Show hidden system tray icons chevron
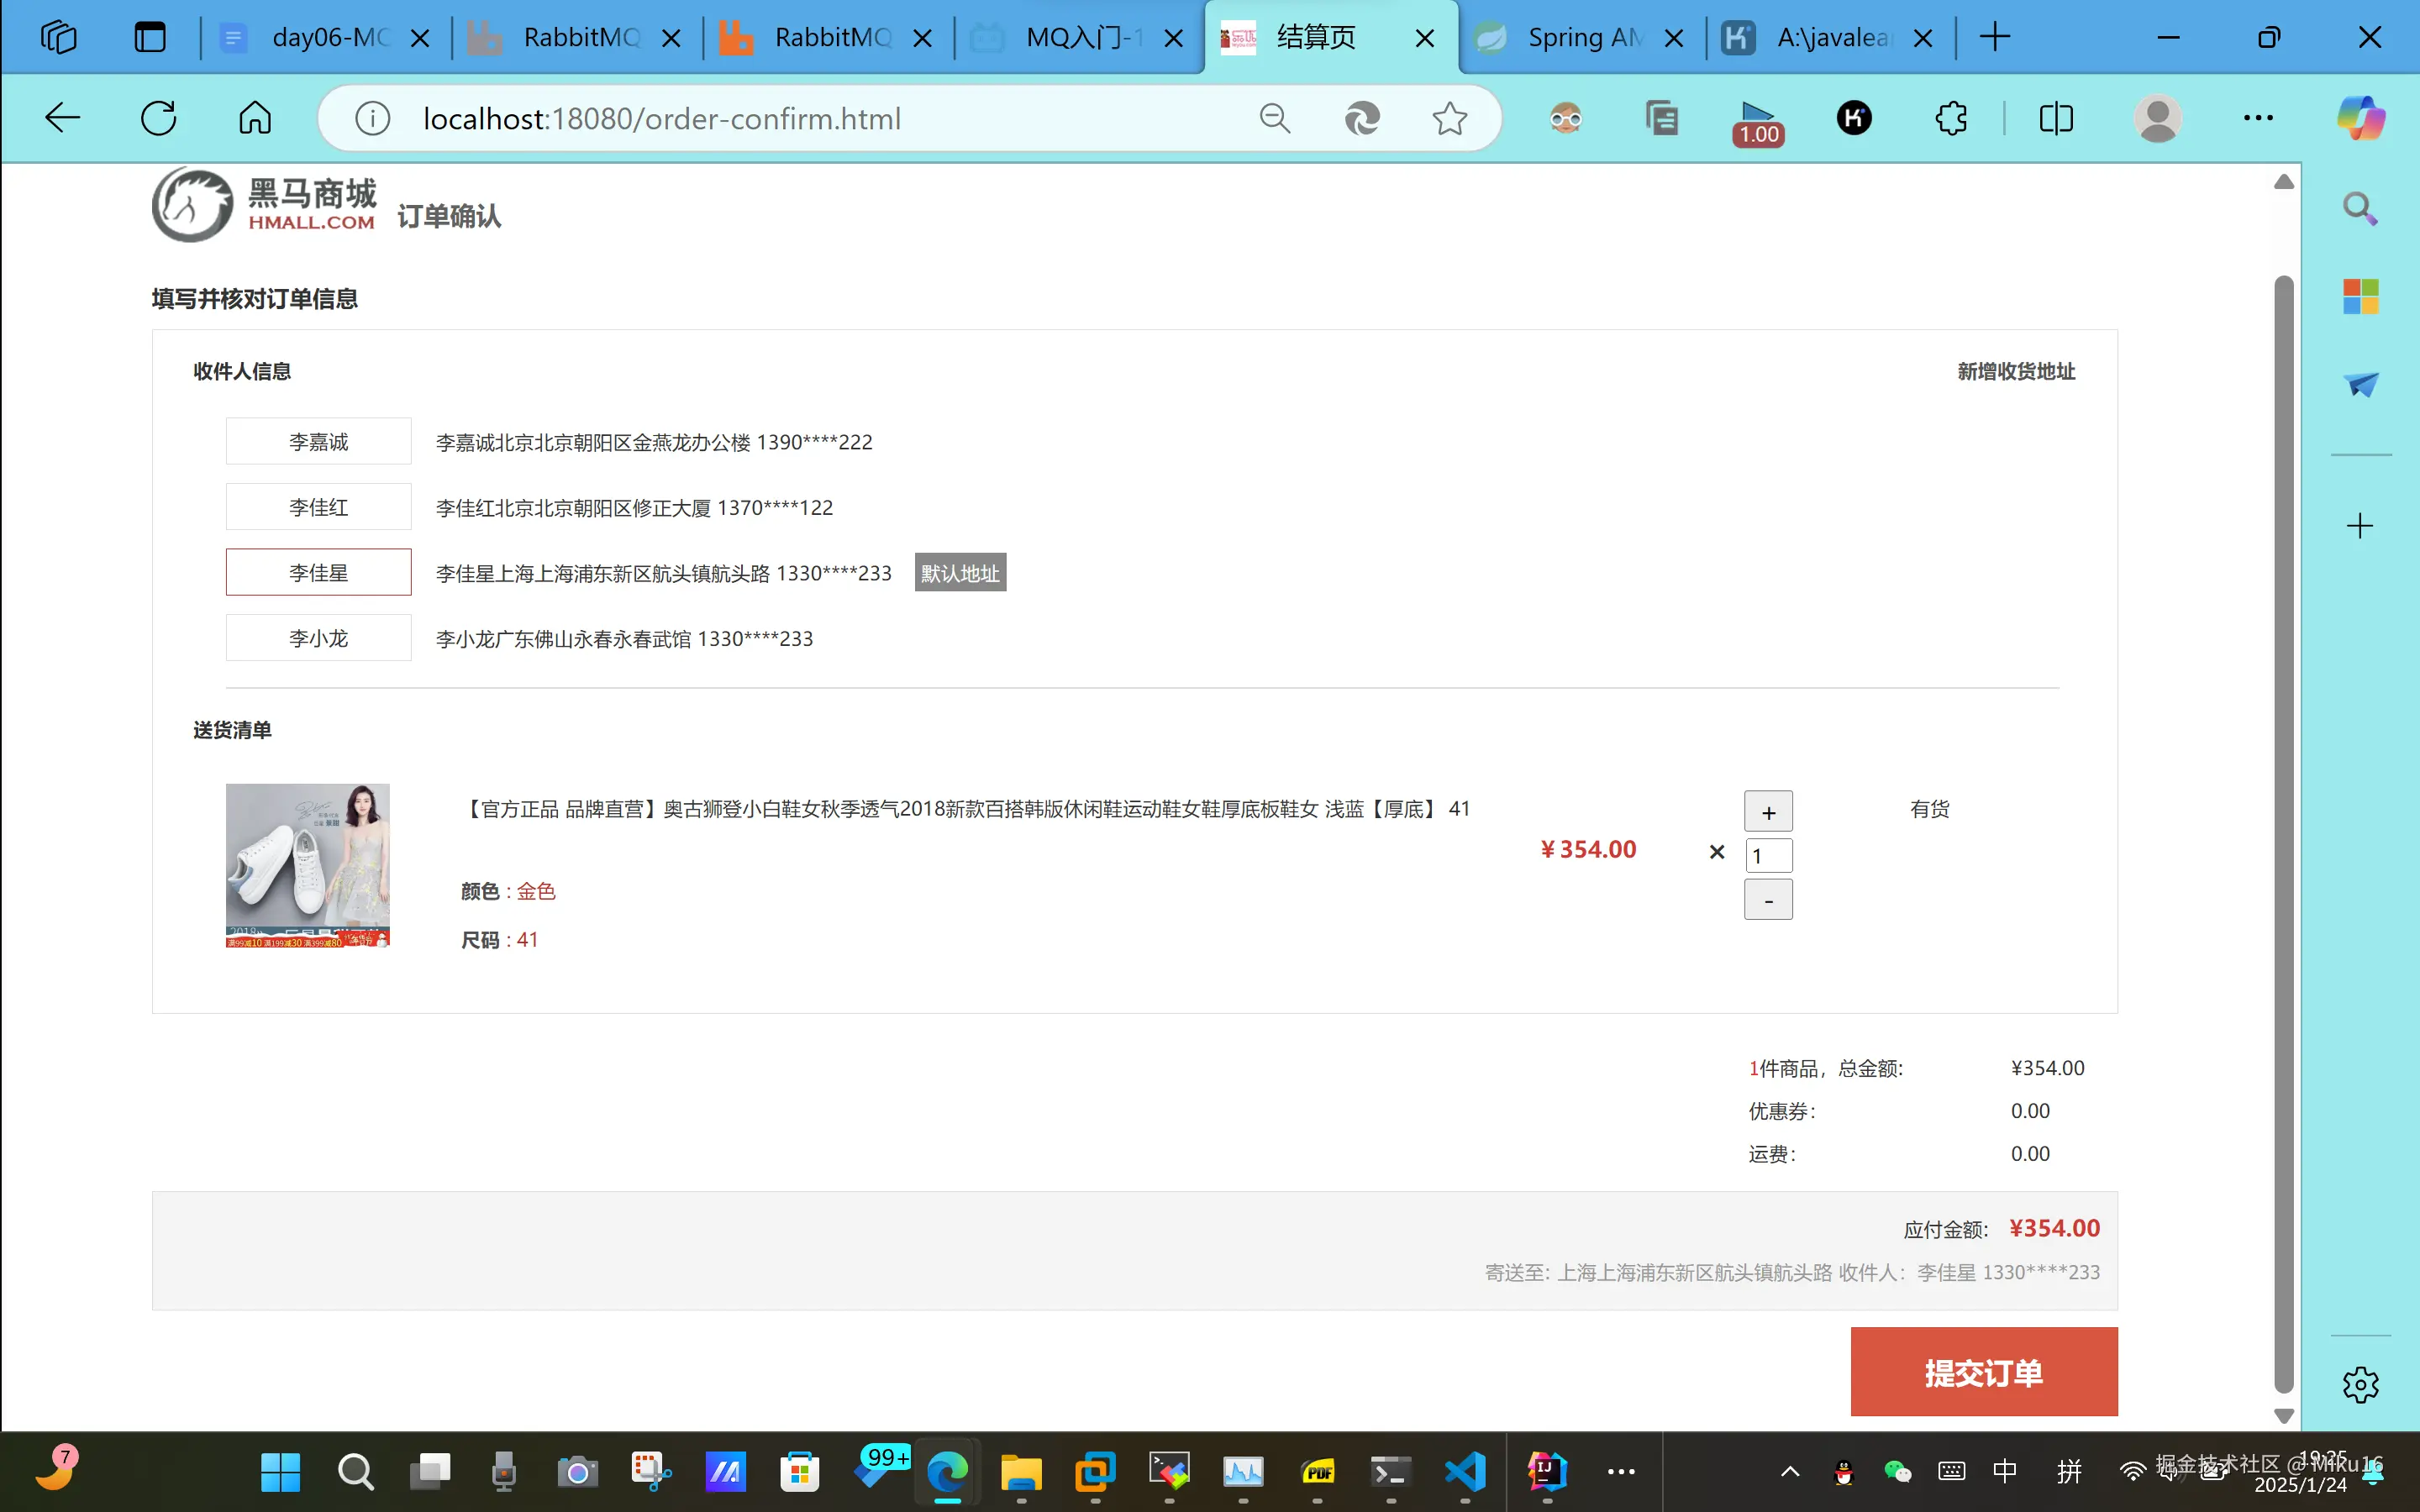This screenshot has width=2420, height=1512. point(1790,1471)
